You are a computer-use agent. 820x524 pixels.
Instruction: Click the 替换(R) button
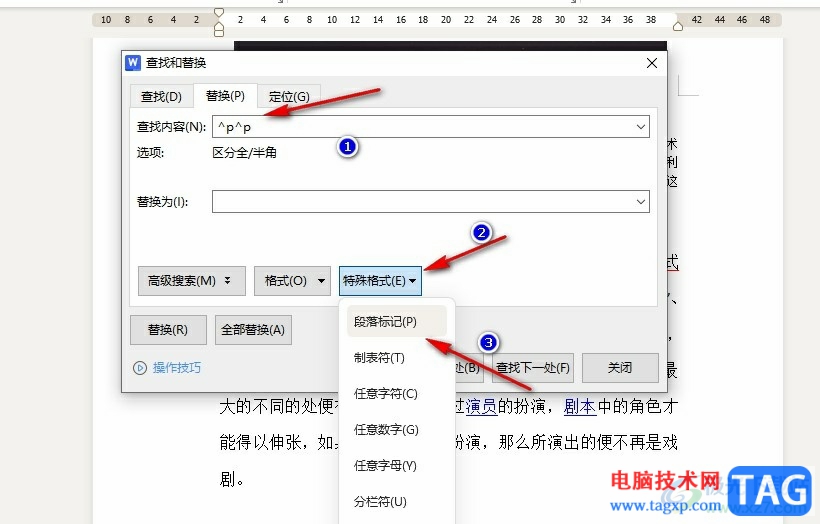168,330
